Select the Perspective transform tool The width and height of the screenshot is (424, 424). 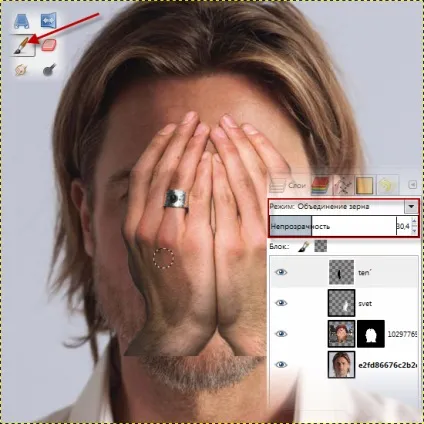coord(22,21)
